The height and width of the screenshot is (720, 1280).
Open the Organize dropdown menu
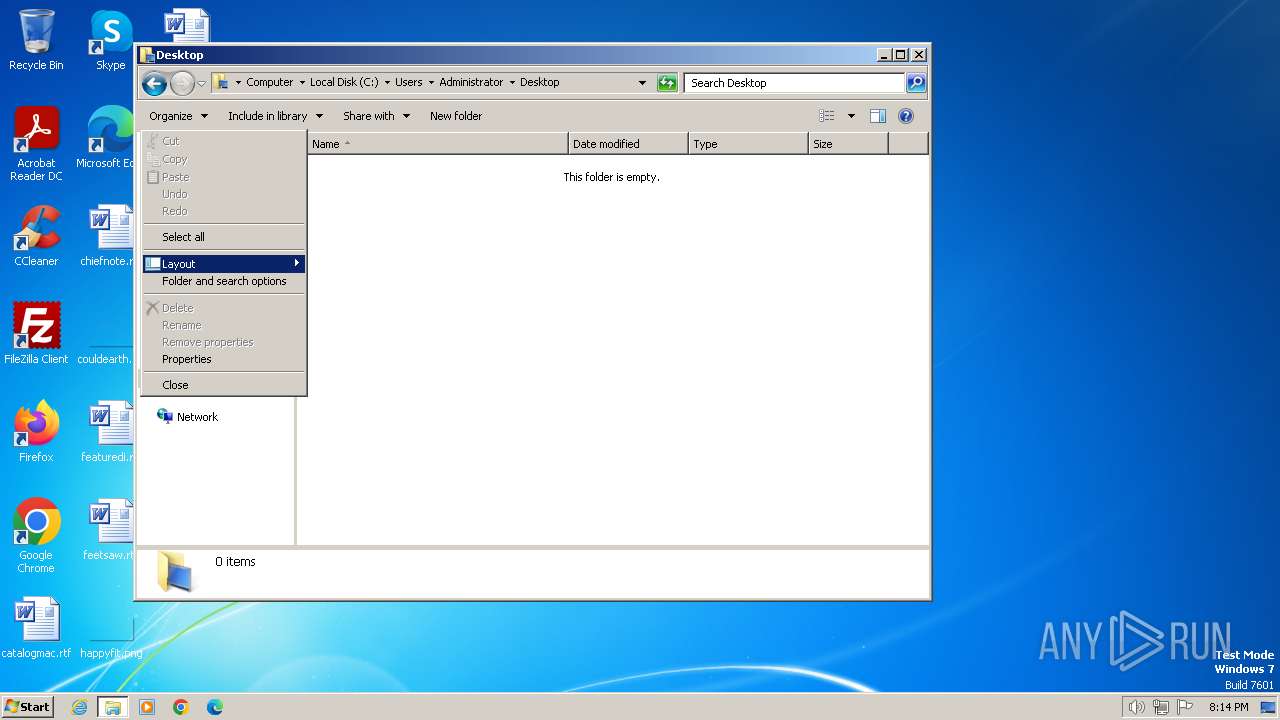(178, 116)
